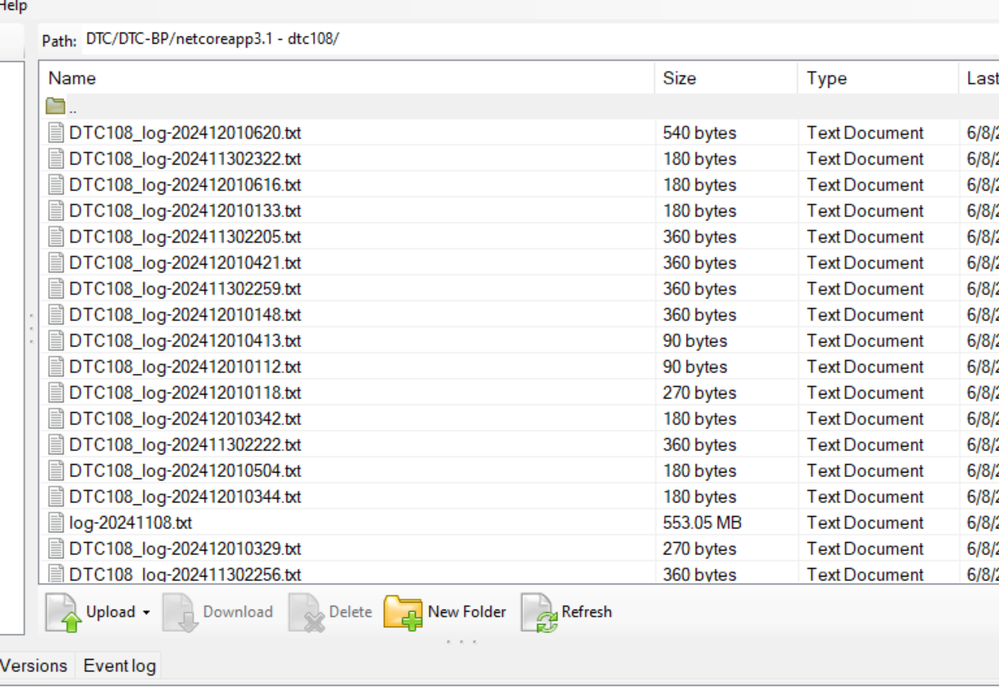Select DTC108_log-202412010413.txt in the list
The image size is (999, 695).
point(185,341)
